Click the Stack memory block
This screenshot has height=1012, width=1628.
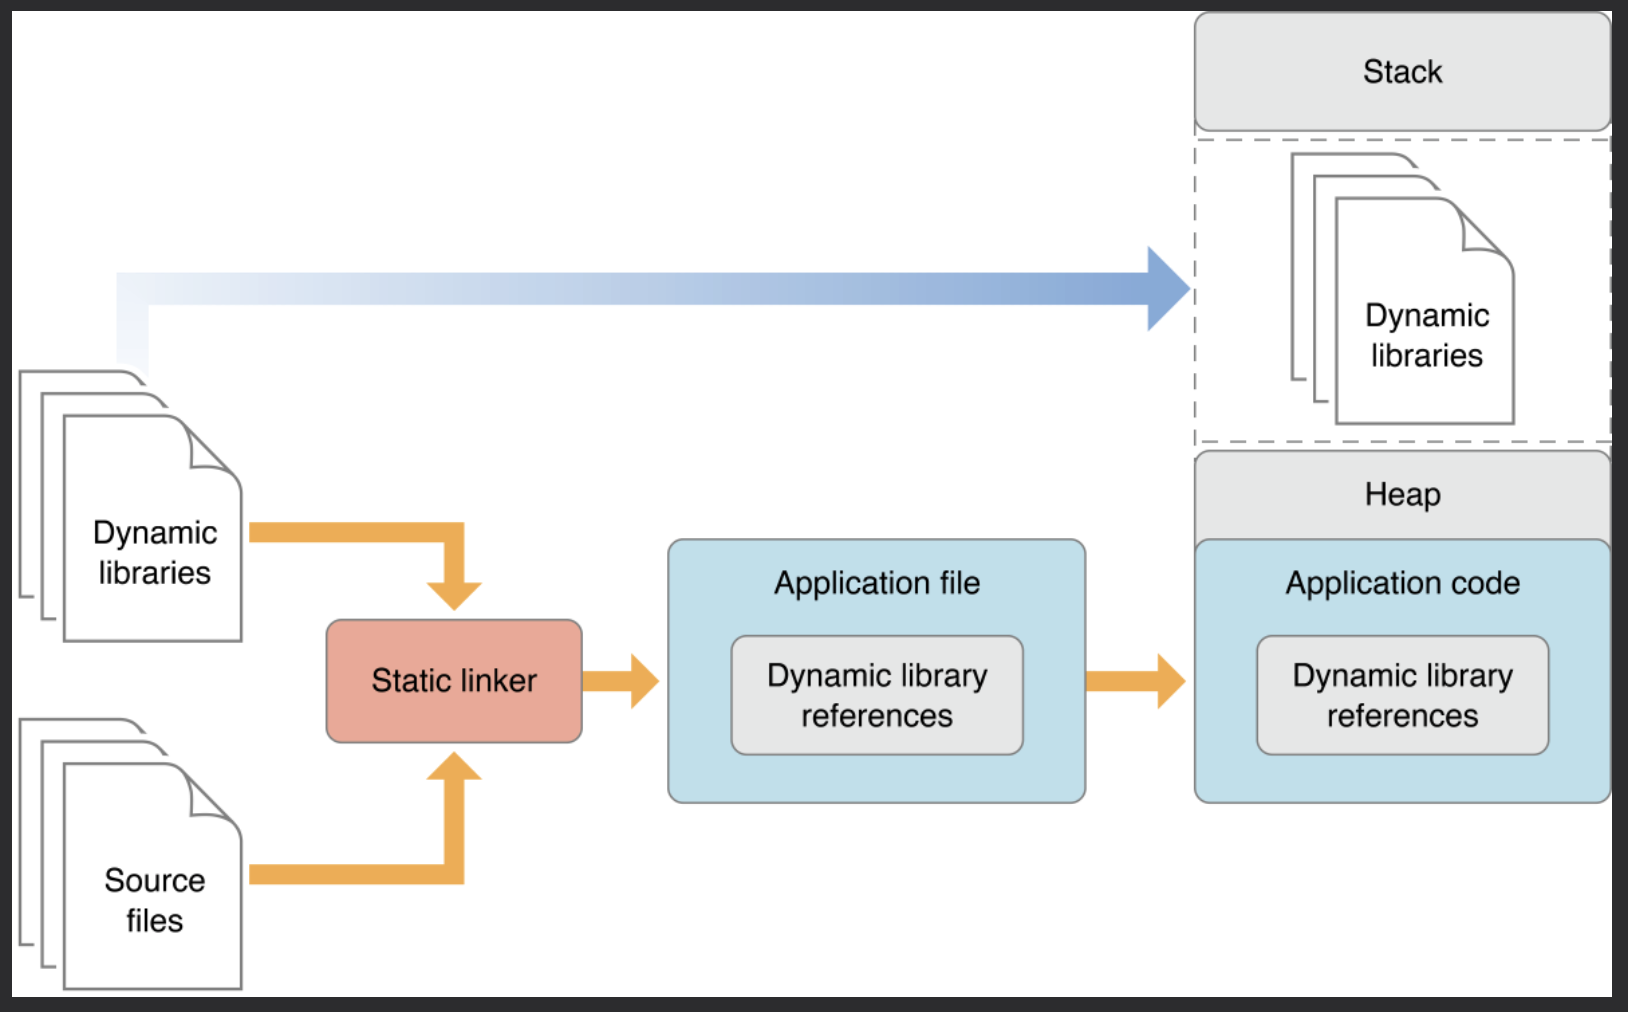click(x=1402, y=72)
